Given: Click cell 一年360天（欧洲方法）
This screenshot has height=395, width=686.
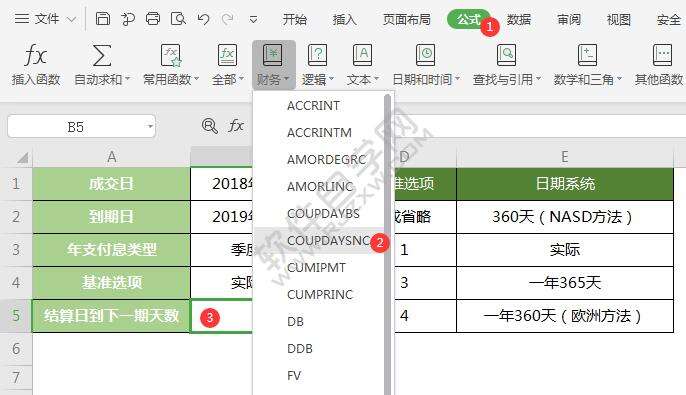Looking at the screenshot, I should (565, 315).
